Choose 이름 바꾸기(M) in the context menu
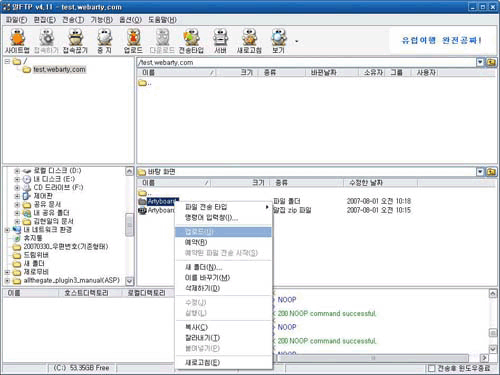Screen dimensions: 500x375 click(223, 278)
